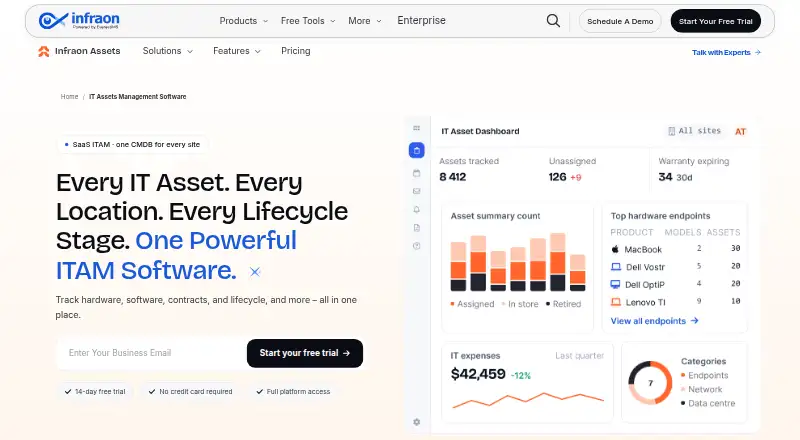Click the Assets tracked 8 412 value
Image resolution: width=800 pixels, height=440 pixels.
click(x=453, y=177)
